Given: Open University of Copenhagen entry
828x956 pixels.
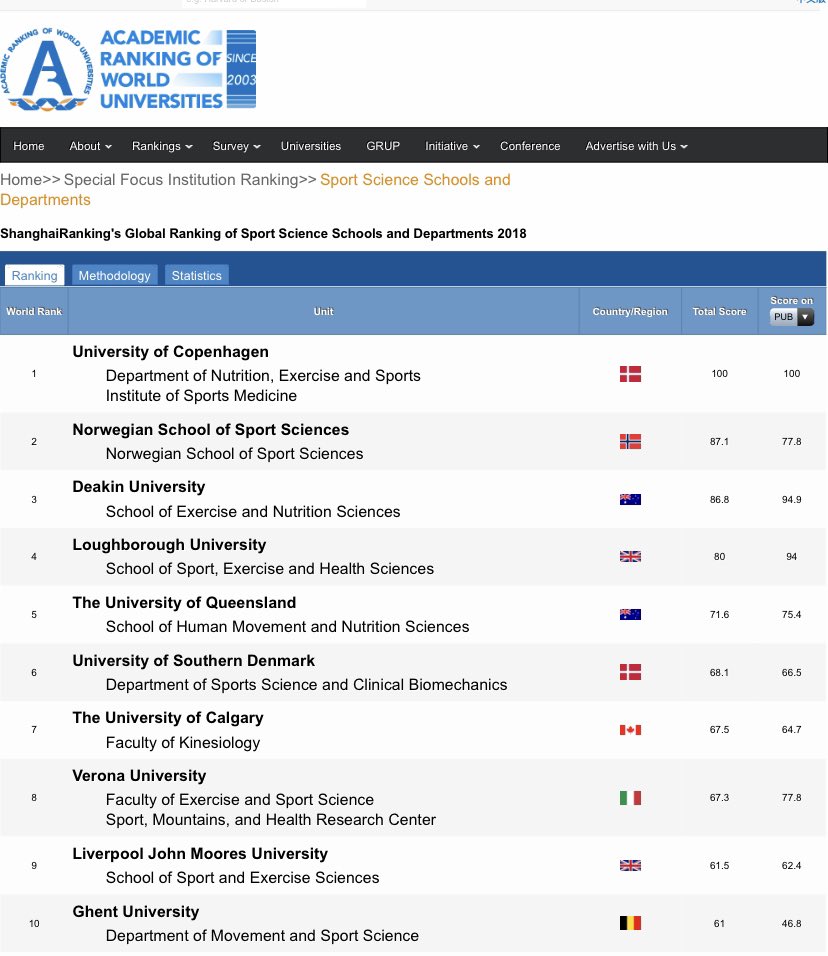Looking at the screenshot, I should [x=170, y=352].
